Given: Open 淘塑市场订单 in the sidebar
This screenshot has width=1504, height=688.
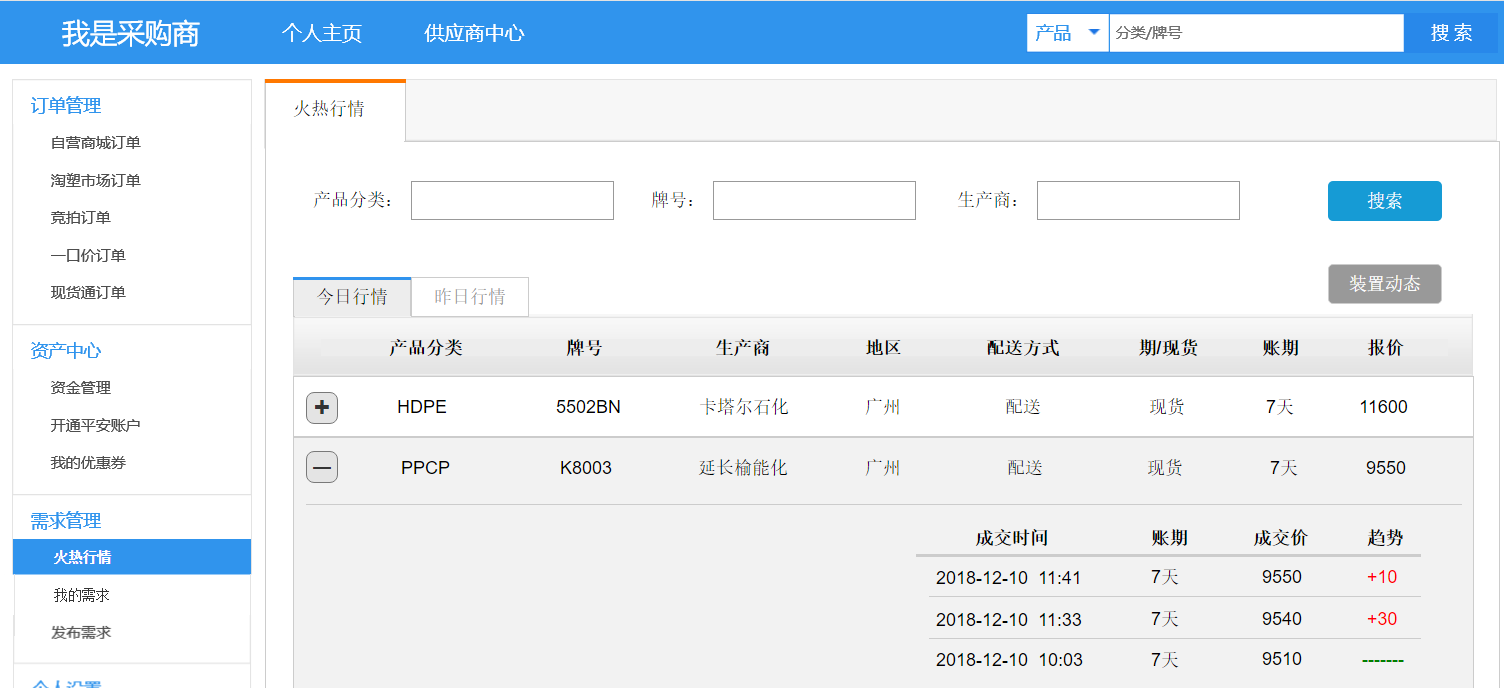Looking at the screenshot, I should (96, 181).
